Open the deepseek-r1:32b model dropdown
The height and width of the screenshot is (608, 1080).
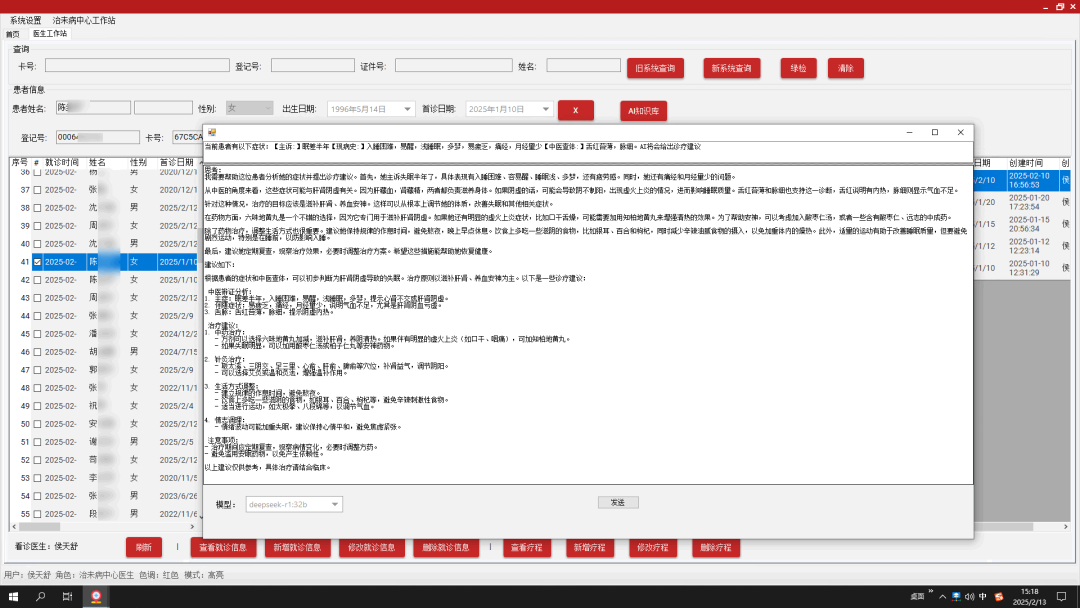[x=335, y=505]
